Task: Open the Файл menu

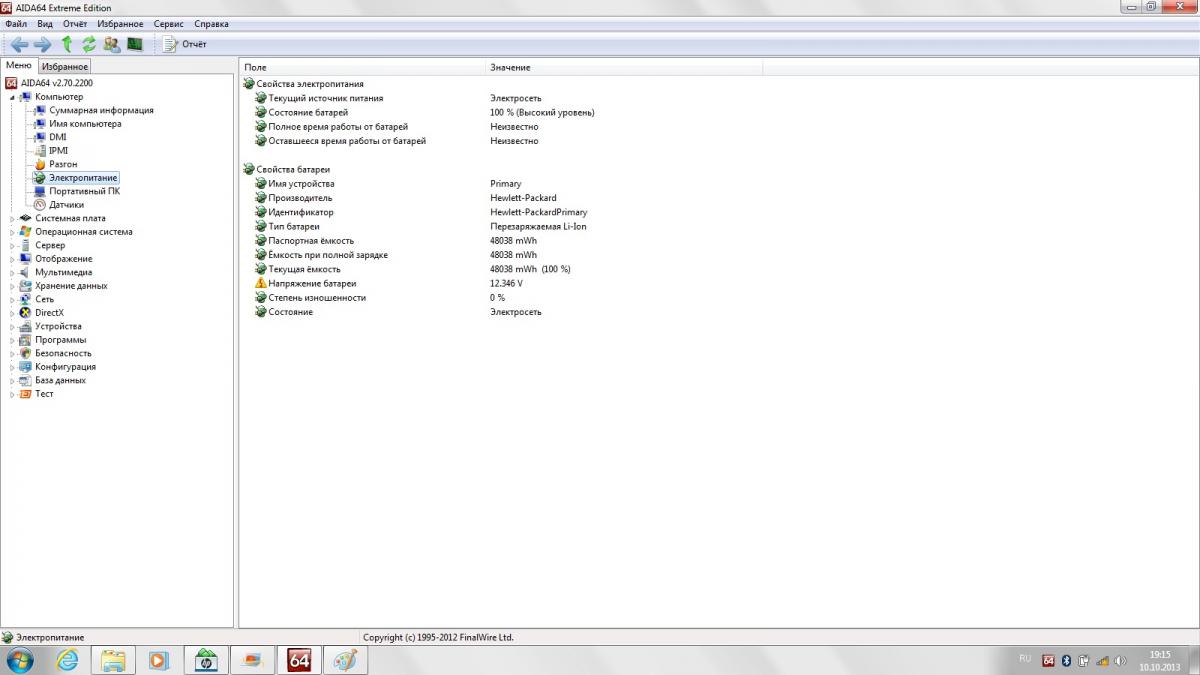Action: 16,24
